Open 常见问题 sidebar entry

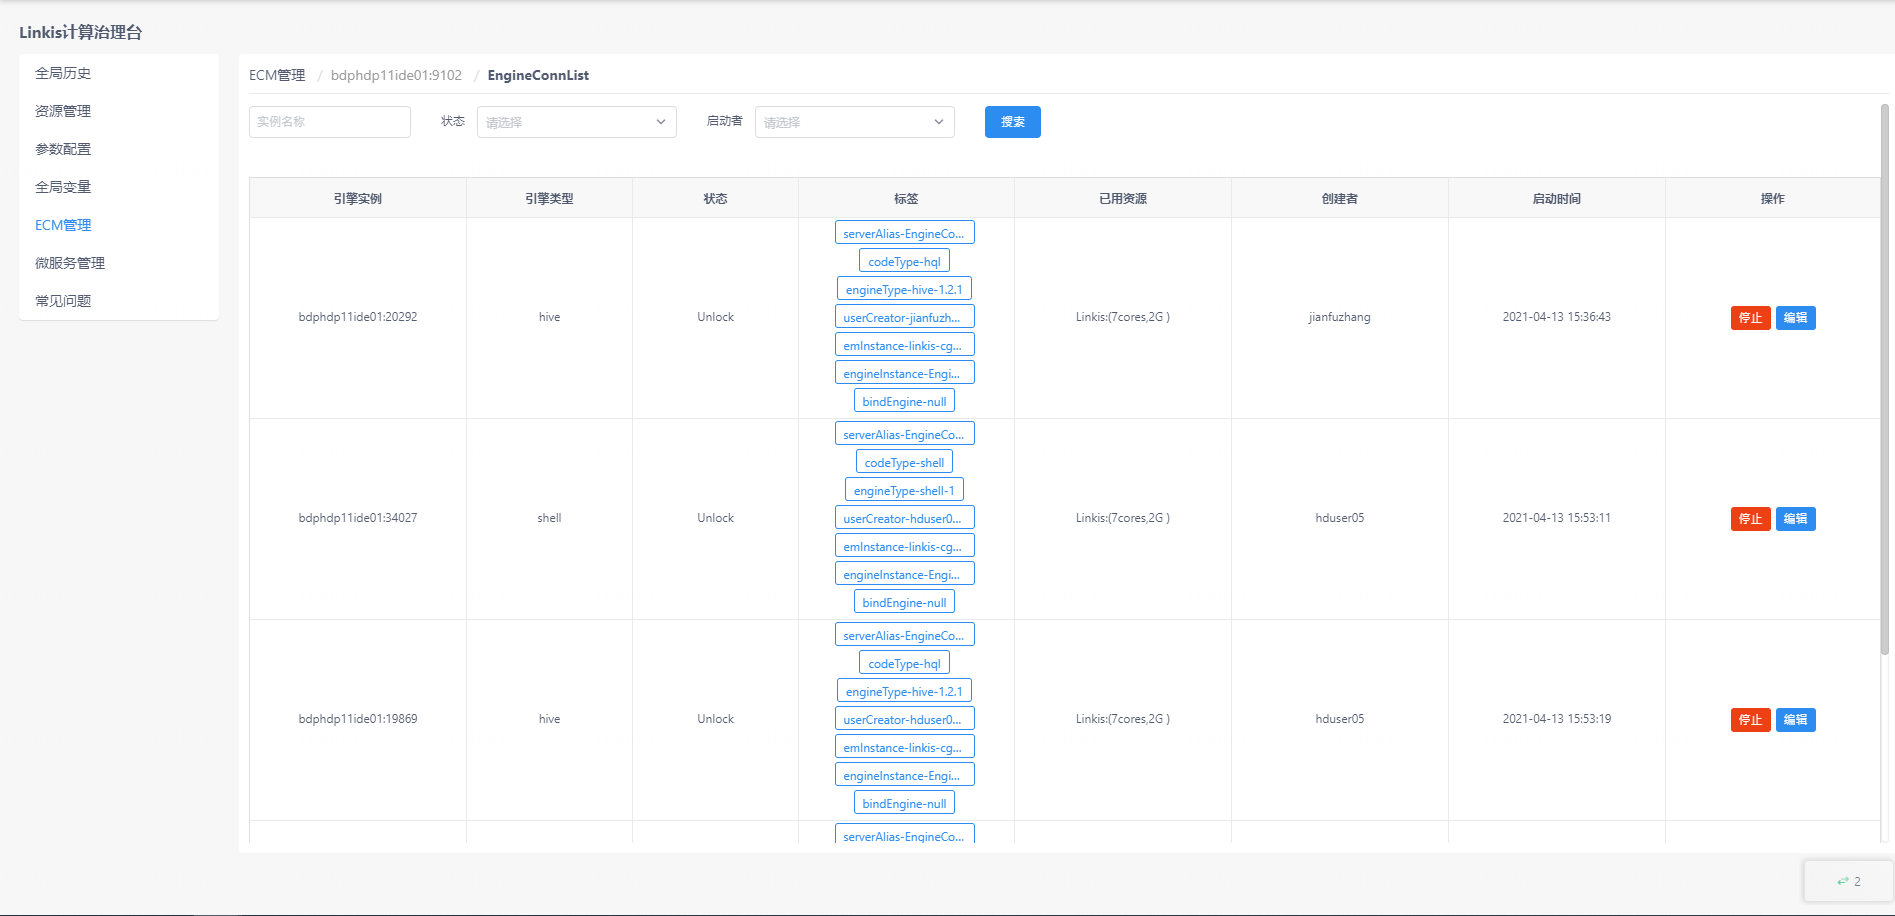(63, 301)
